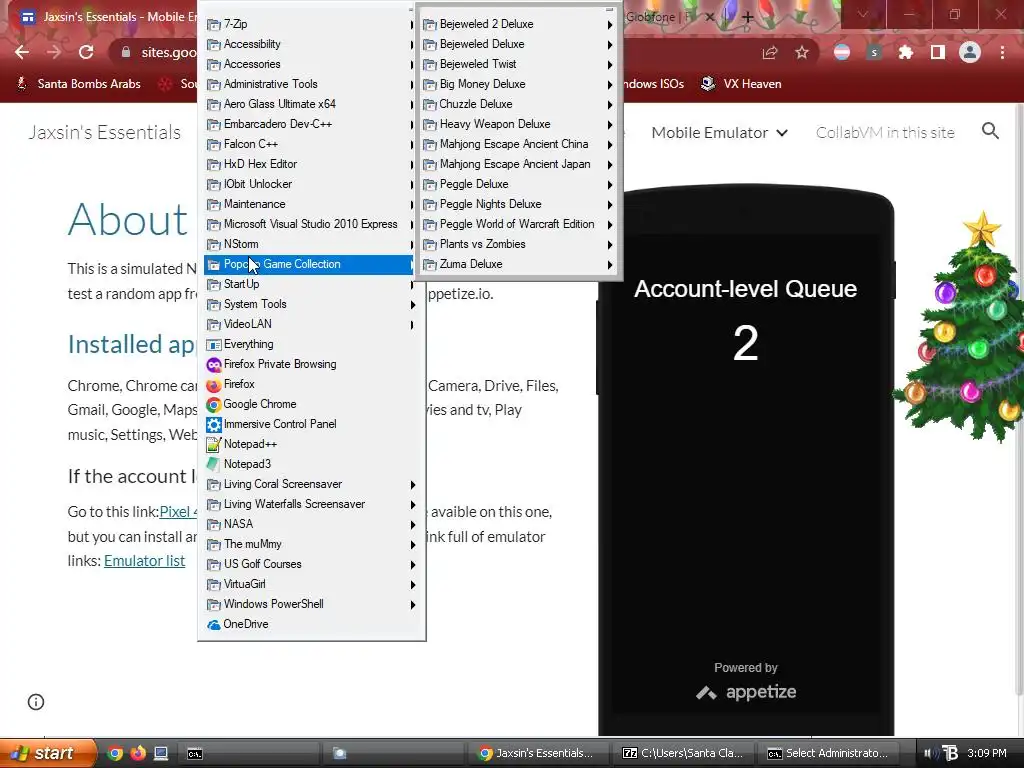Toggle the Chrome side panel icon
Image resolution: width=1024 pixels, height=768 pixels.
point(938,53)
